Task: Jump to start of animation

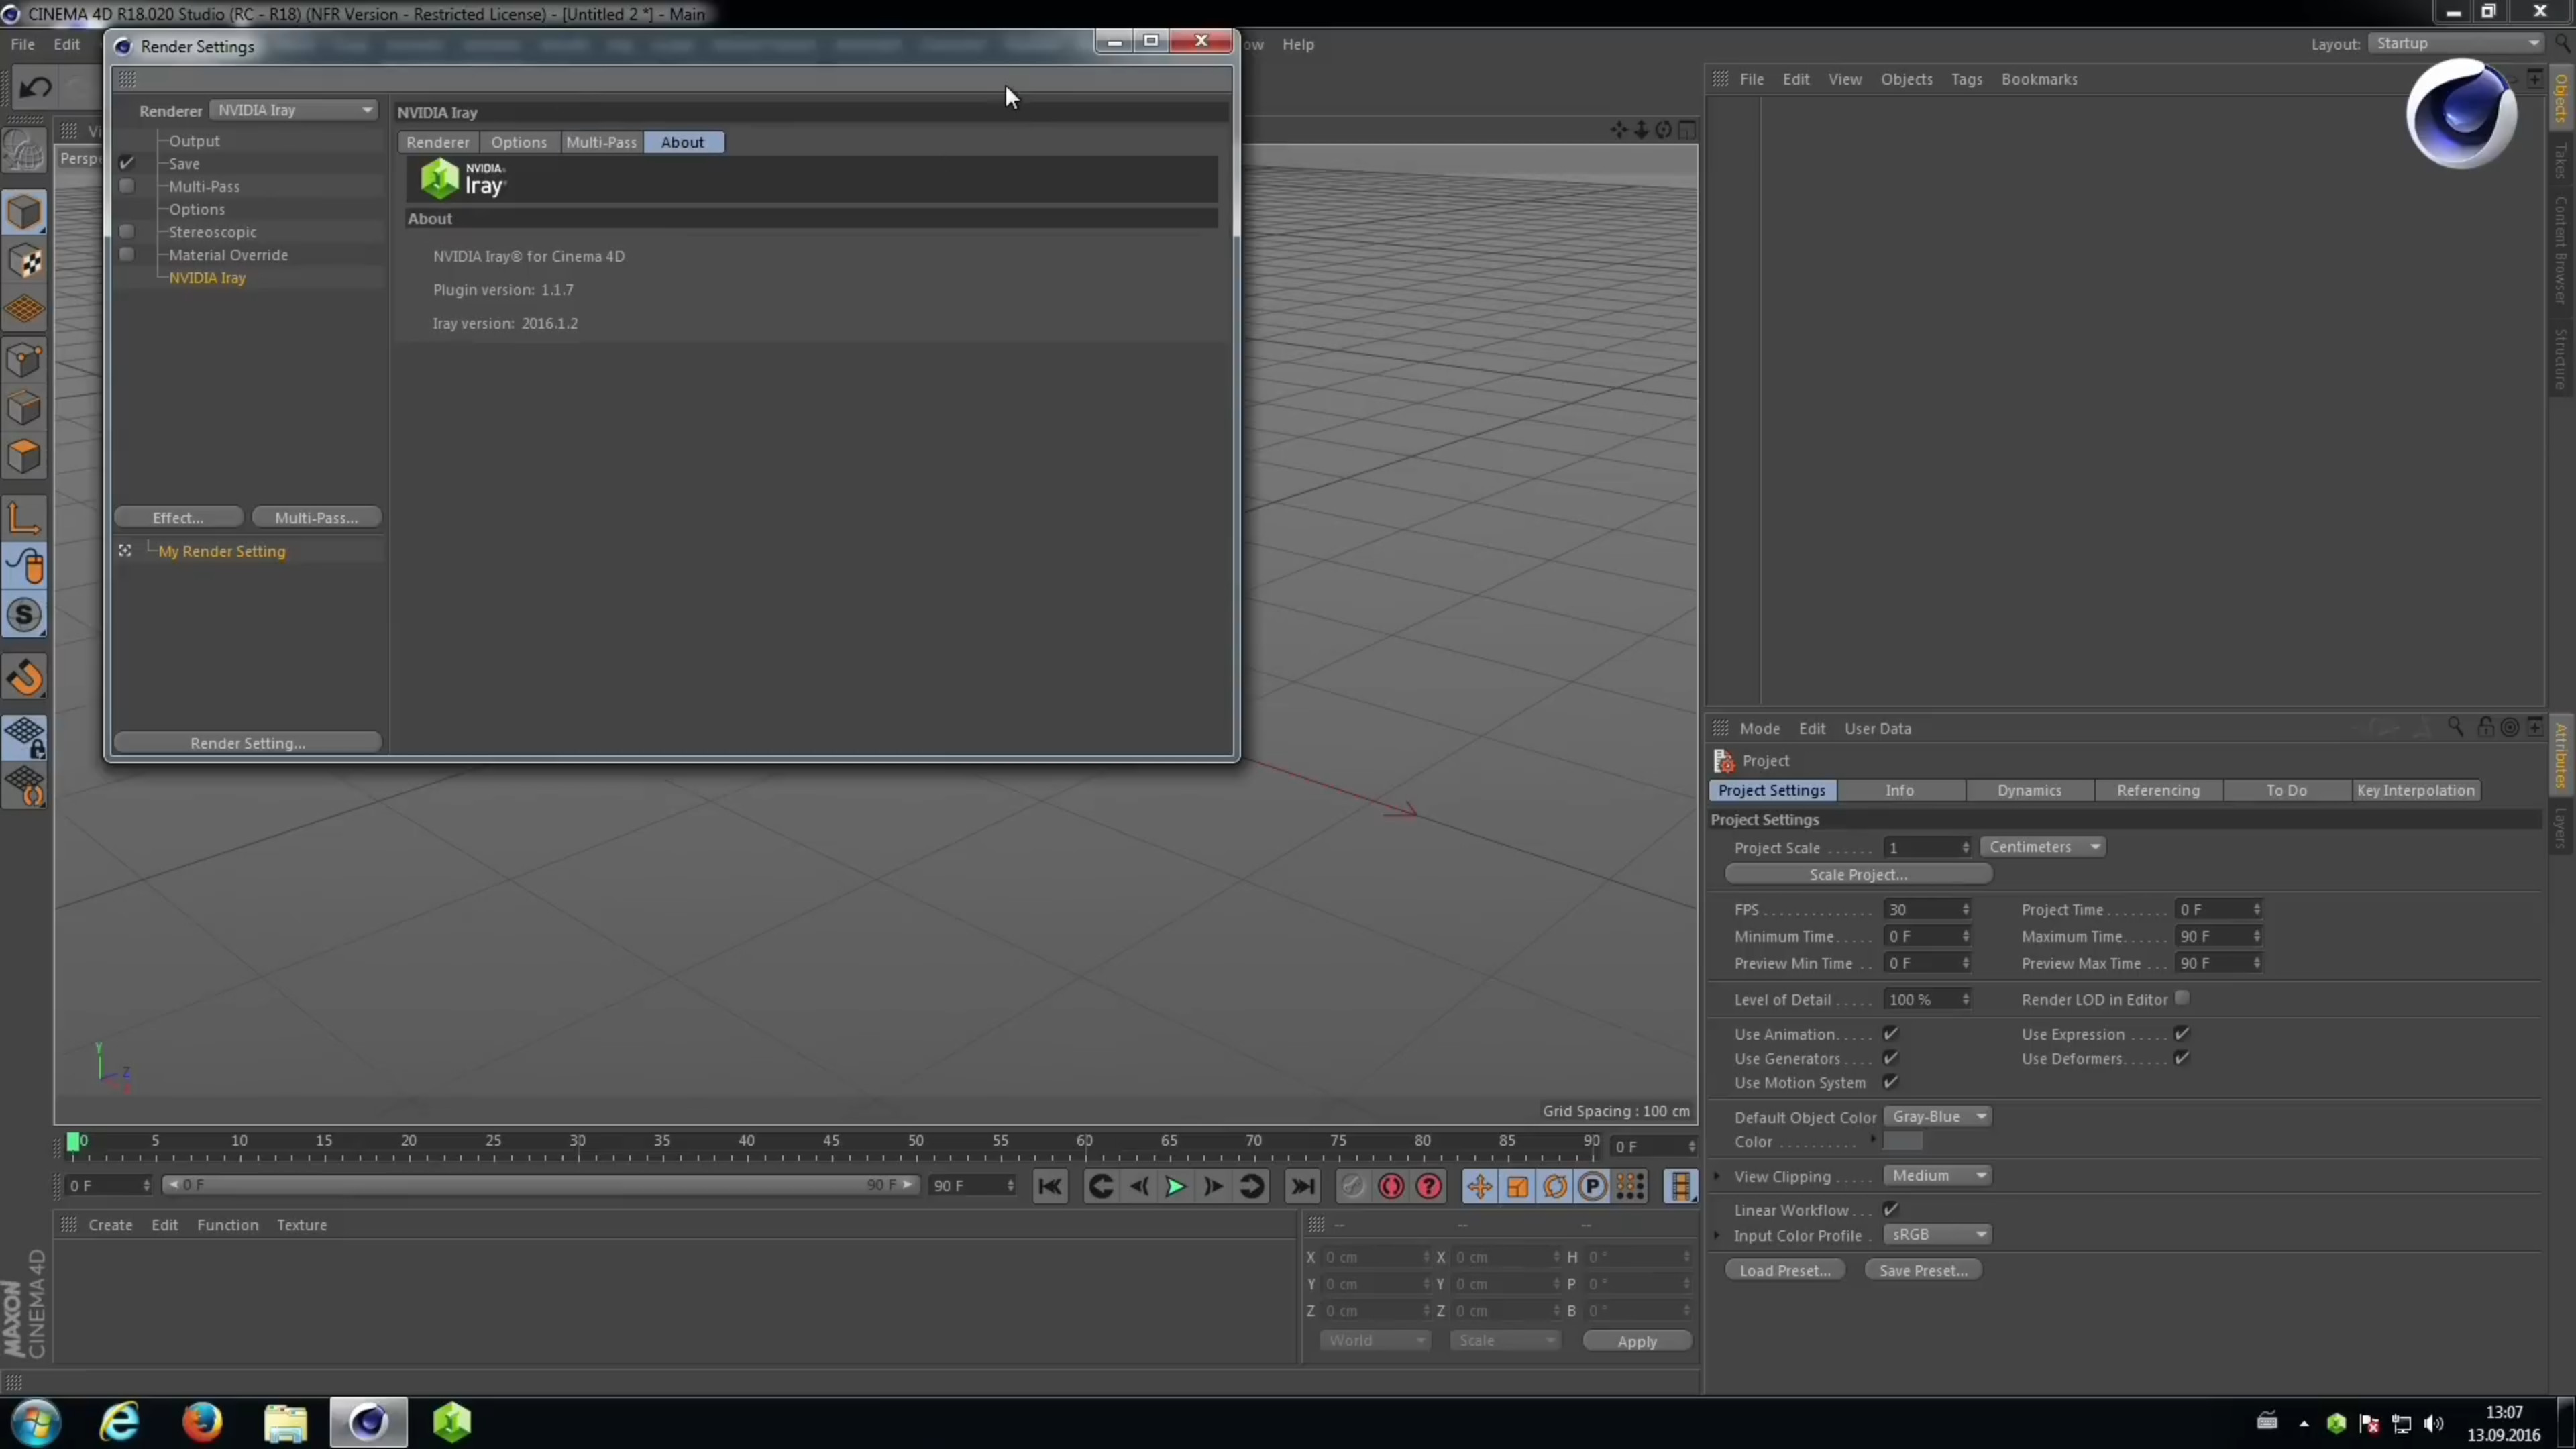Action: coord(1049,1186)
